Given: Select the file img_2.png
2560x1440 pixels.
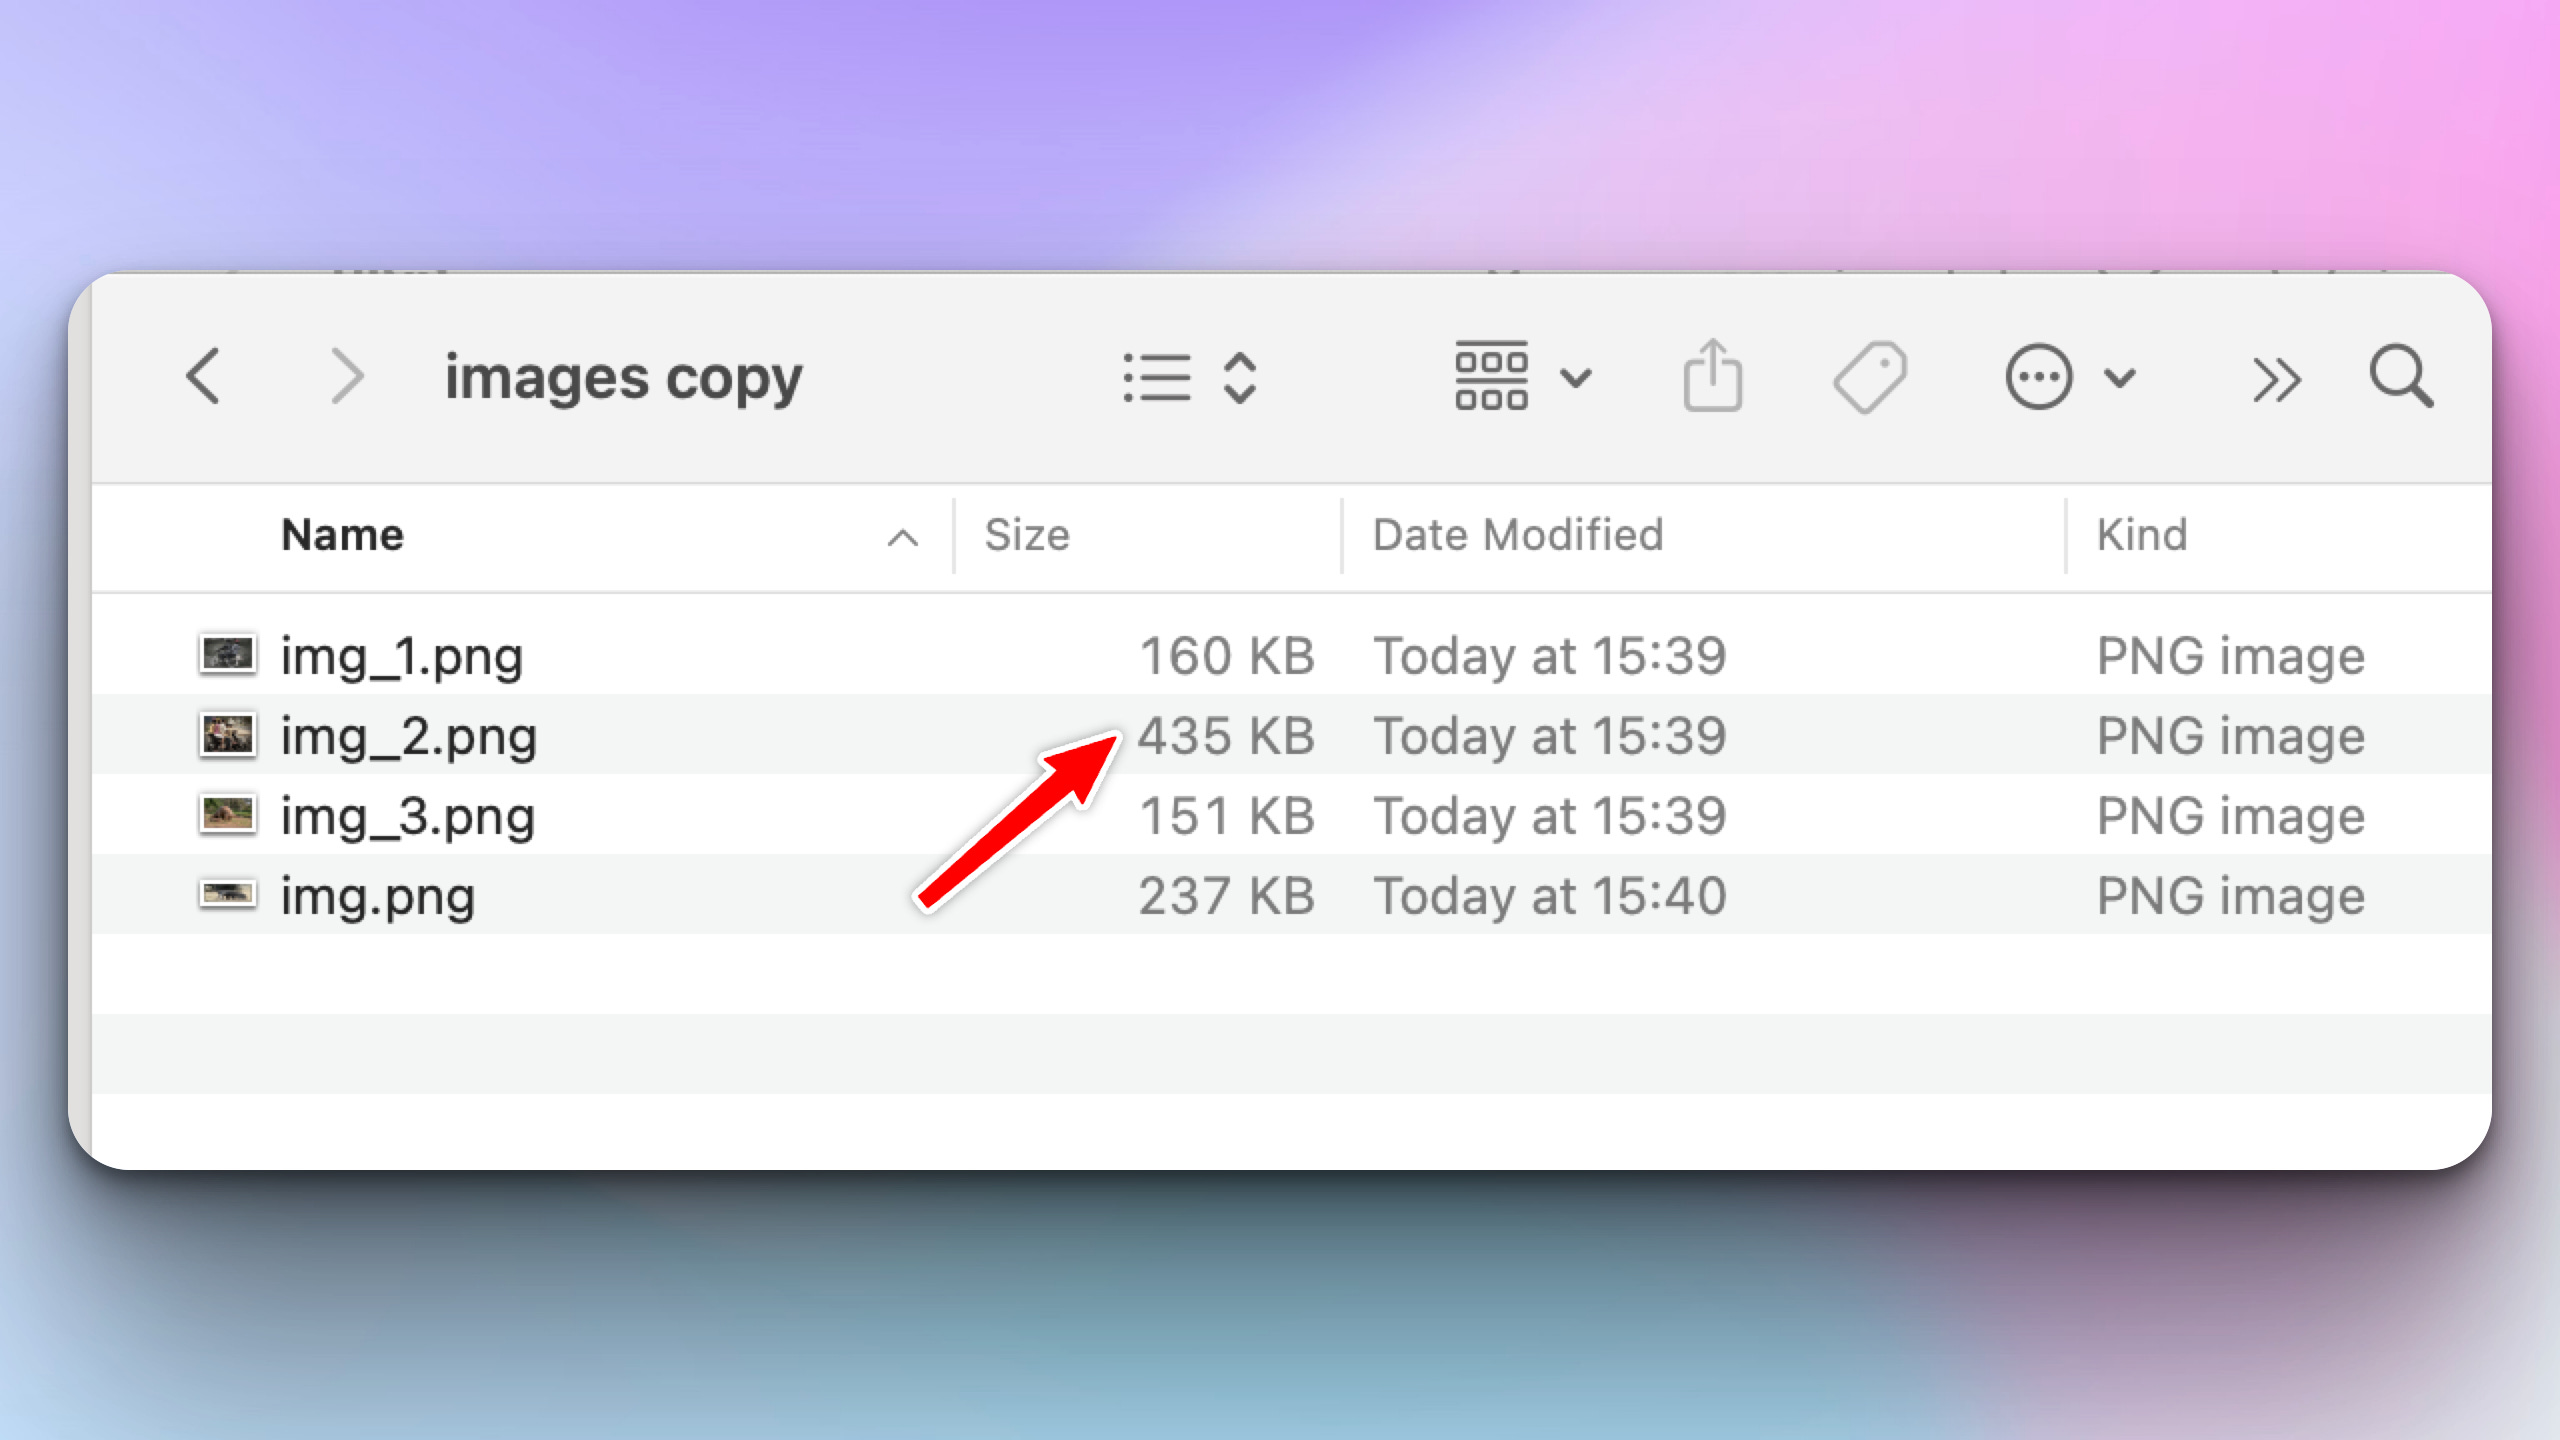Looking at the screenshot, I should pos(408,735).
